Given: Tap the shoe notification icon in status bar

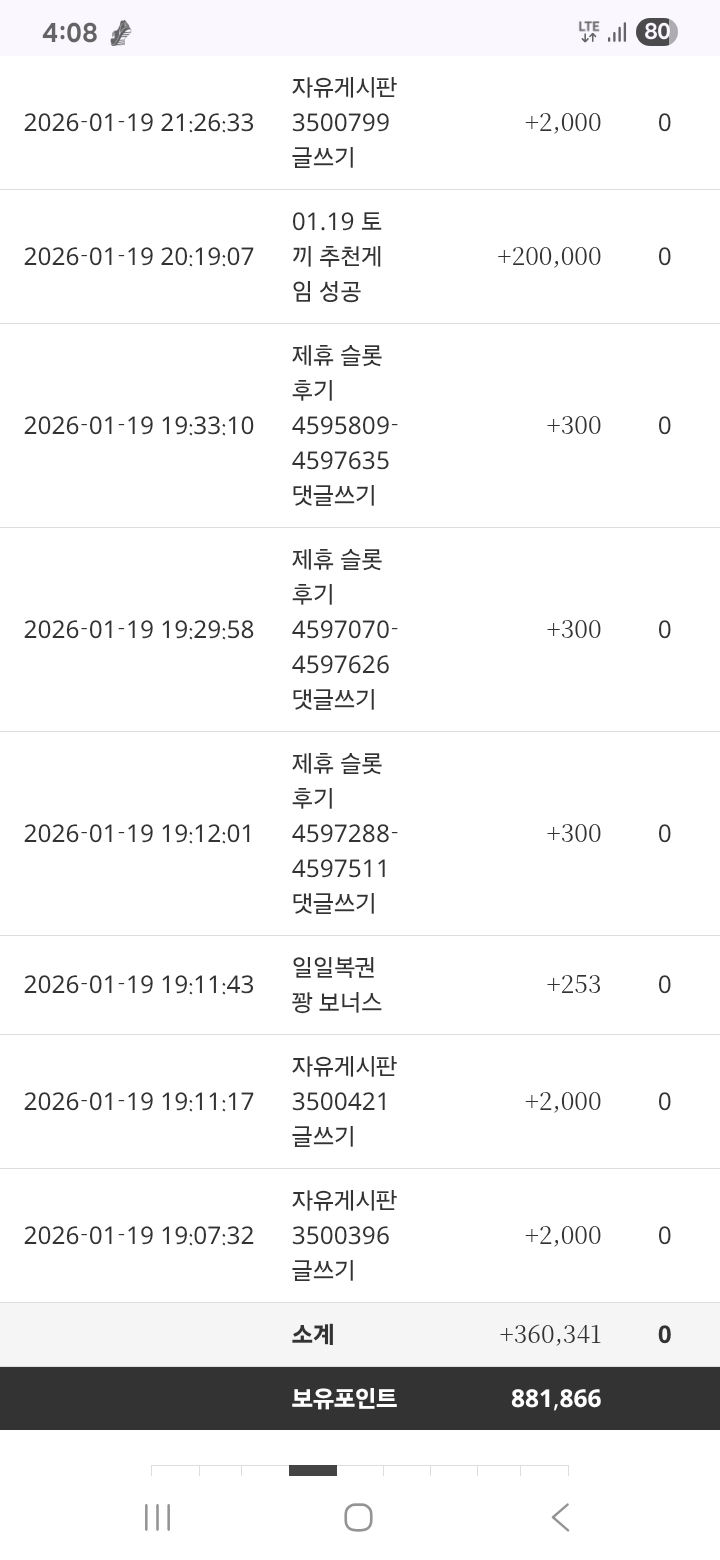Looking at the screenshot, I should [x=121, y=33].
